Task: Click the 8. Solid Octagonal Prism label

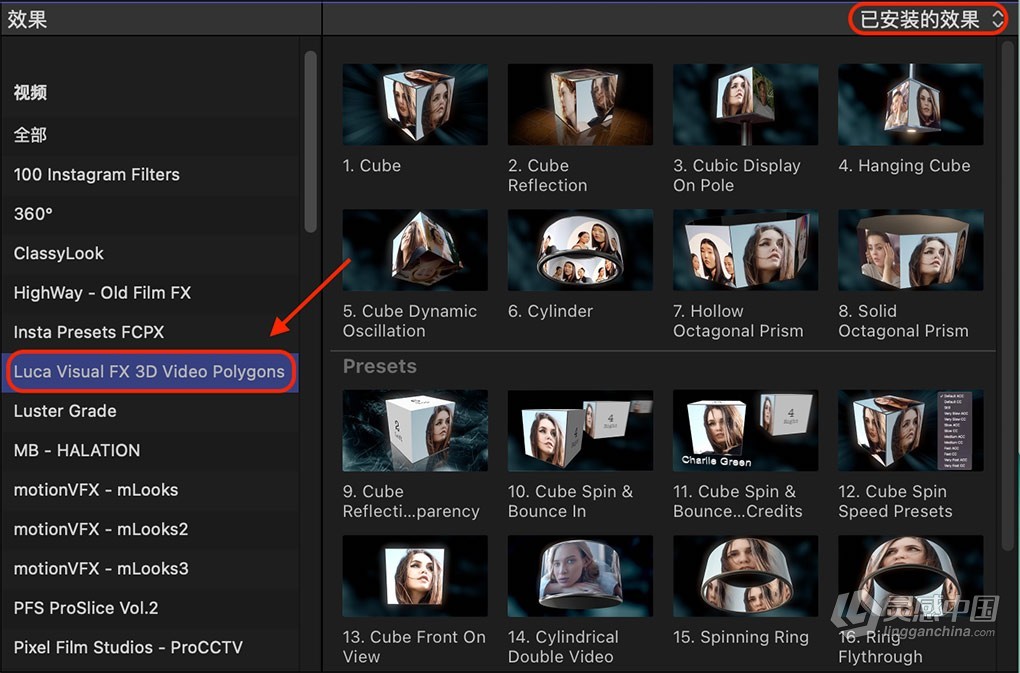Action: pos(904,321)
